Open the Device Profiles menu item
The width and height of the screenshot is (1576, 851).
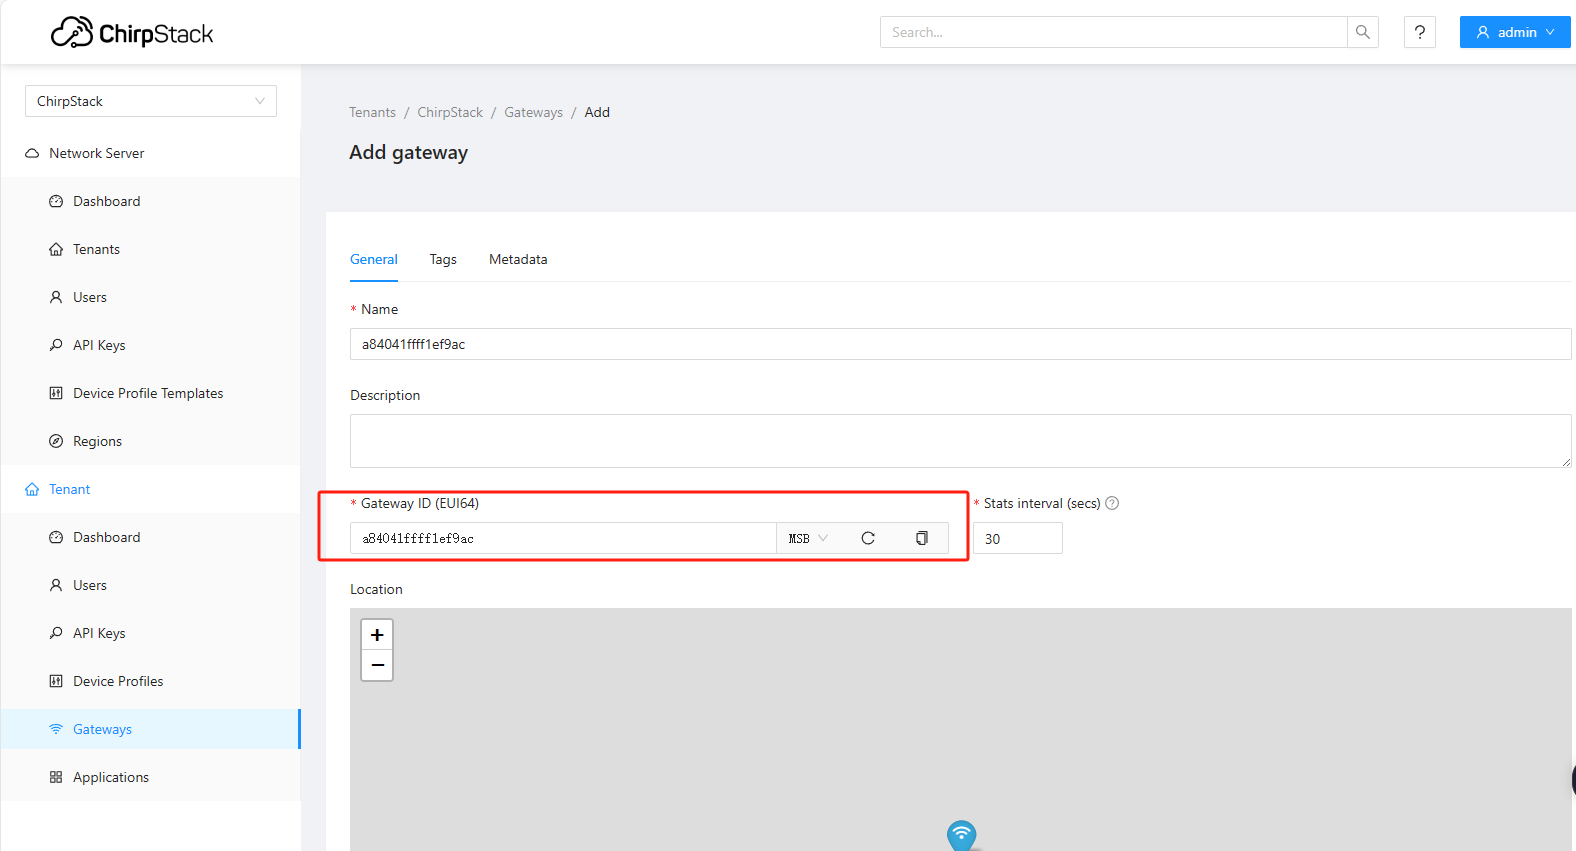pos(150,681)
